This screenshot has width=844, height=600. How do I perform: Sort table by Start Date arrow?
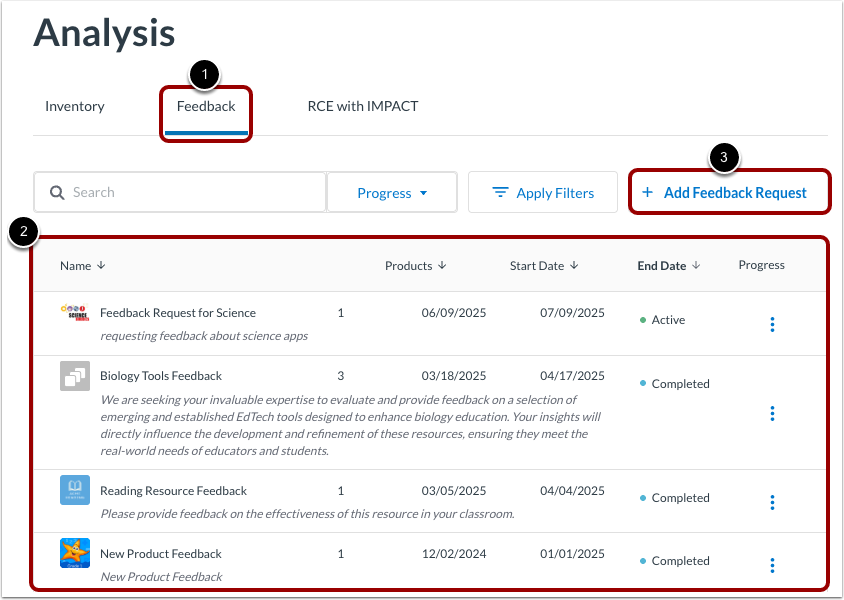[574, 265]
